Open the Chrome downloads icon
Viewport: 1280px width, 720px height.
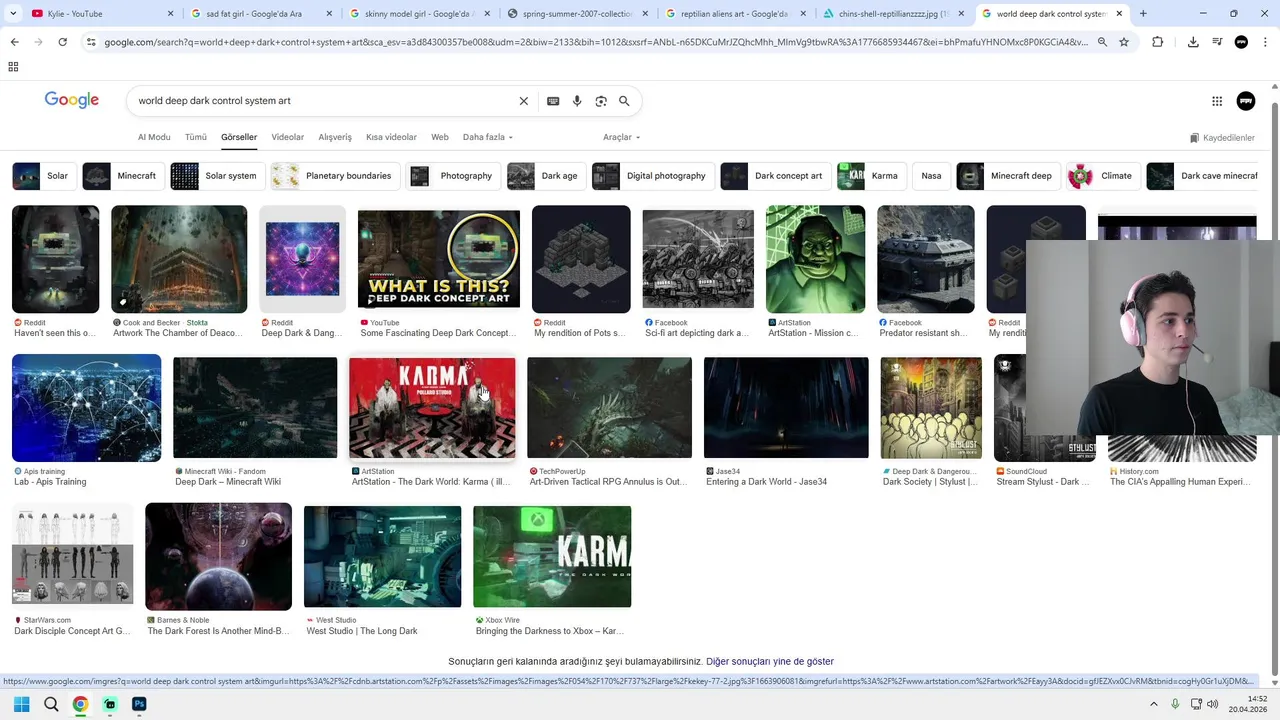coord(1193,42)
